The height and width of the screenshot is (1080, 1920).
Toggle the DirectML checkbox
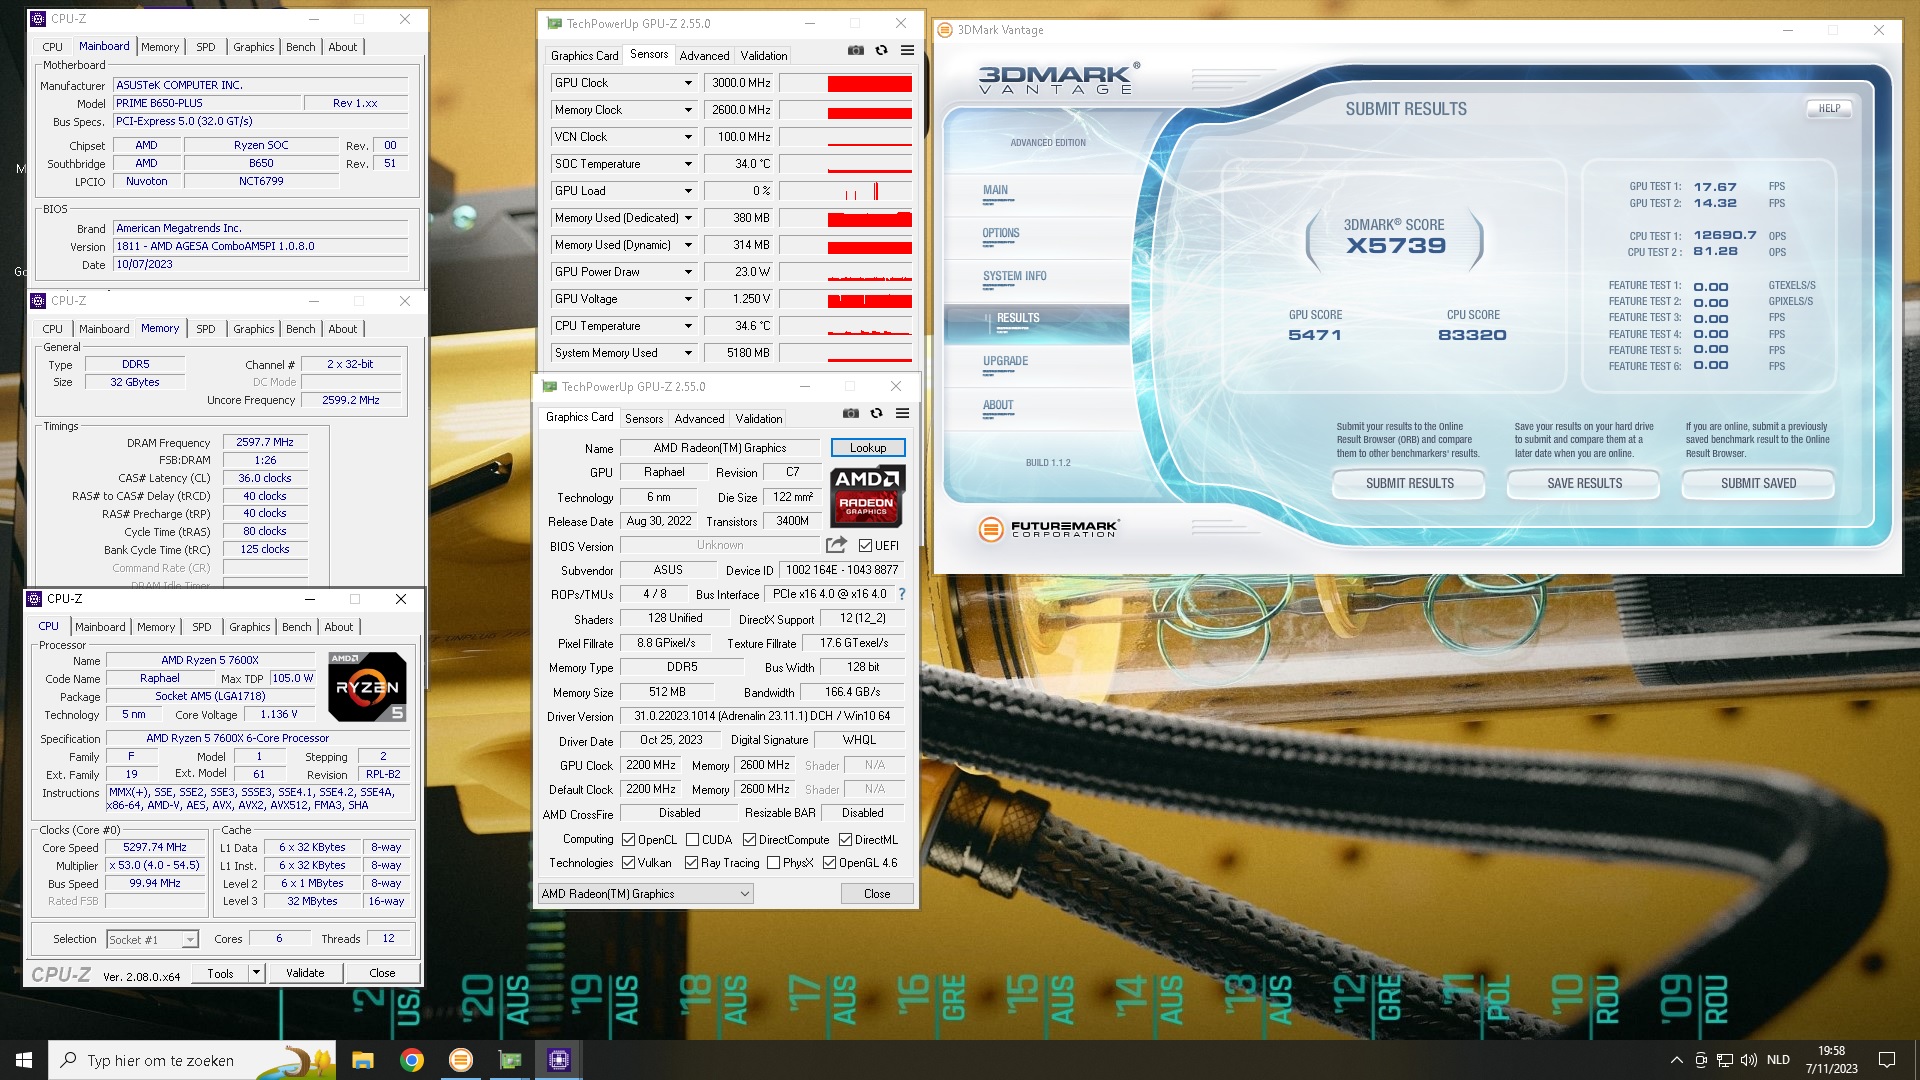click(845, 840)
